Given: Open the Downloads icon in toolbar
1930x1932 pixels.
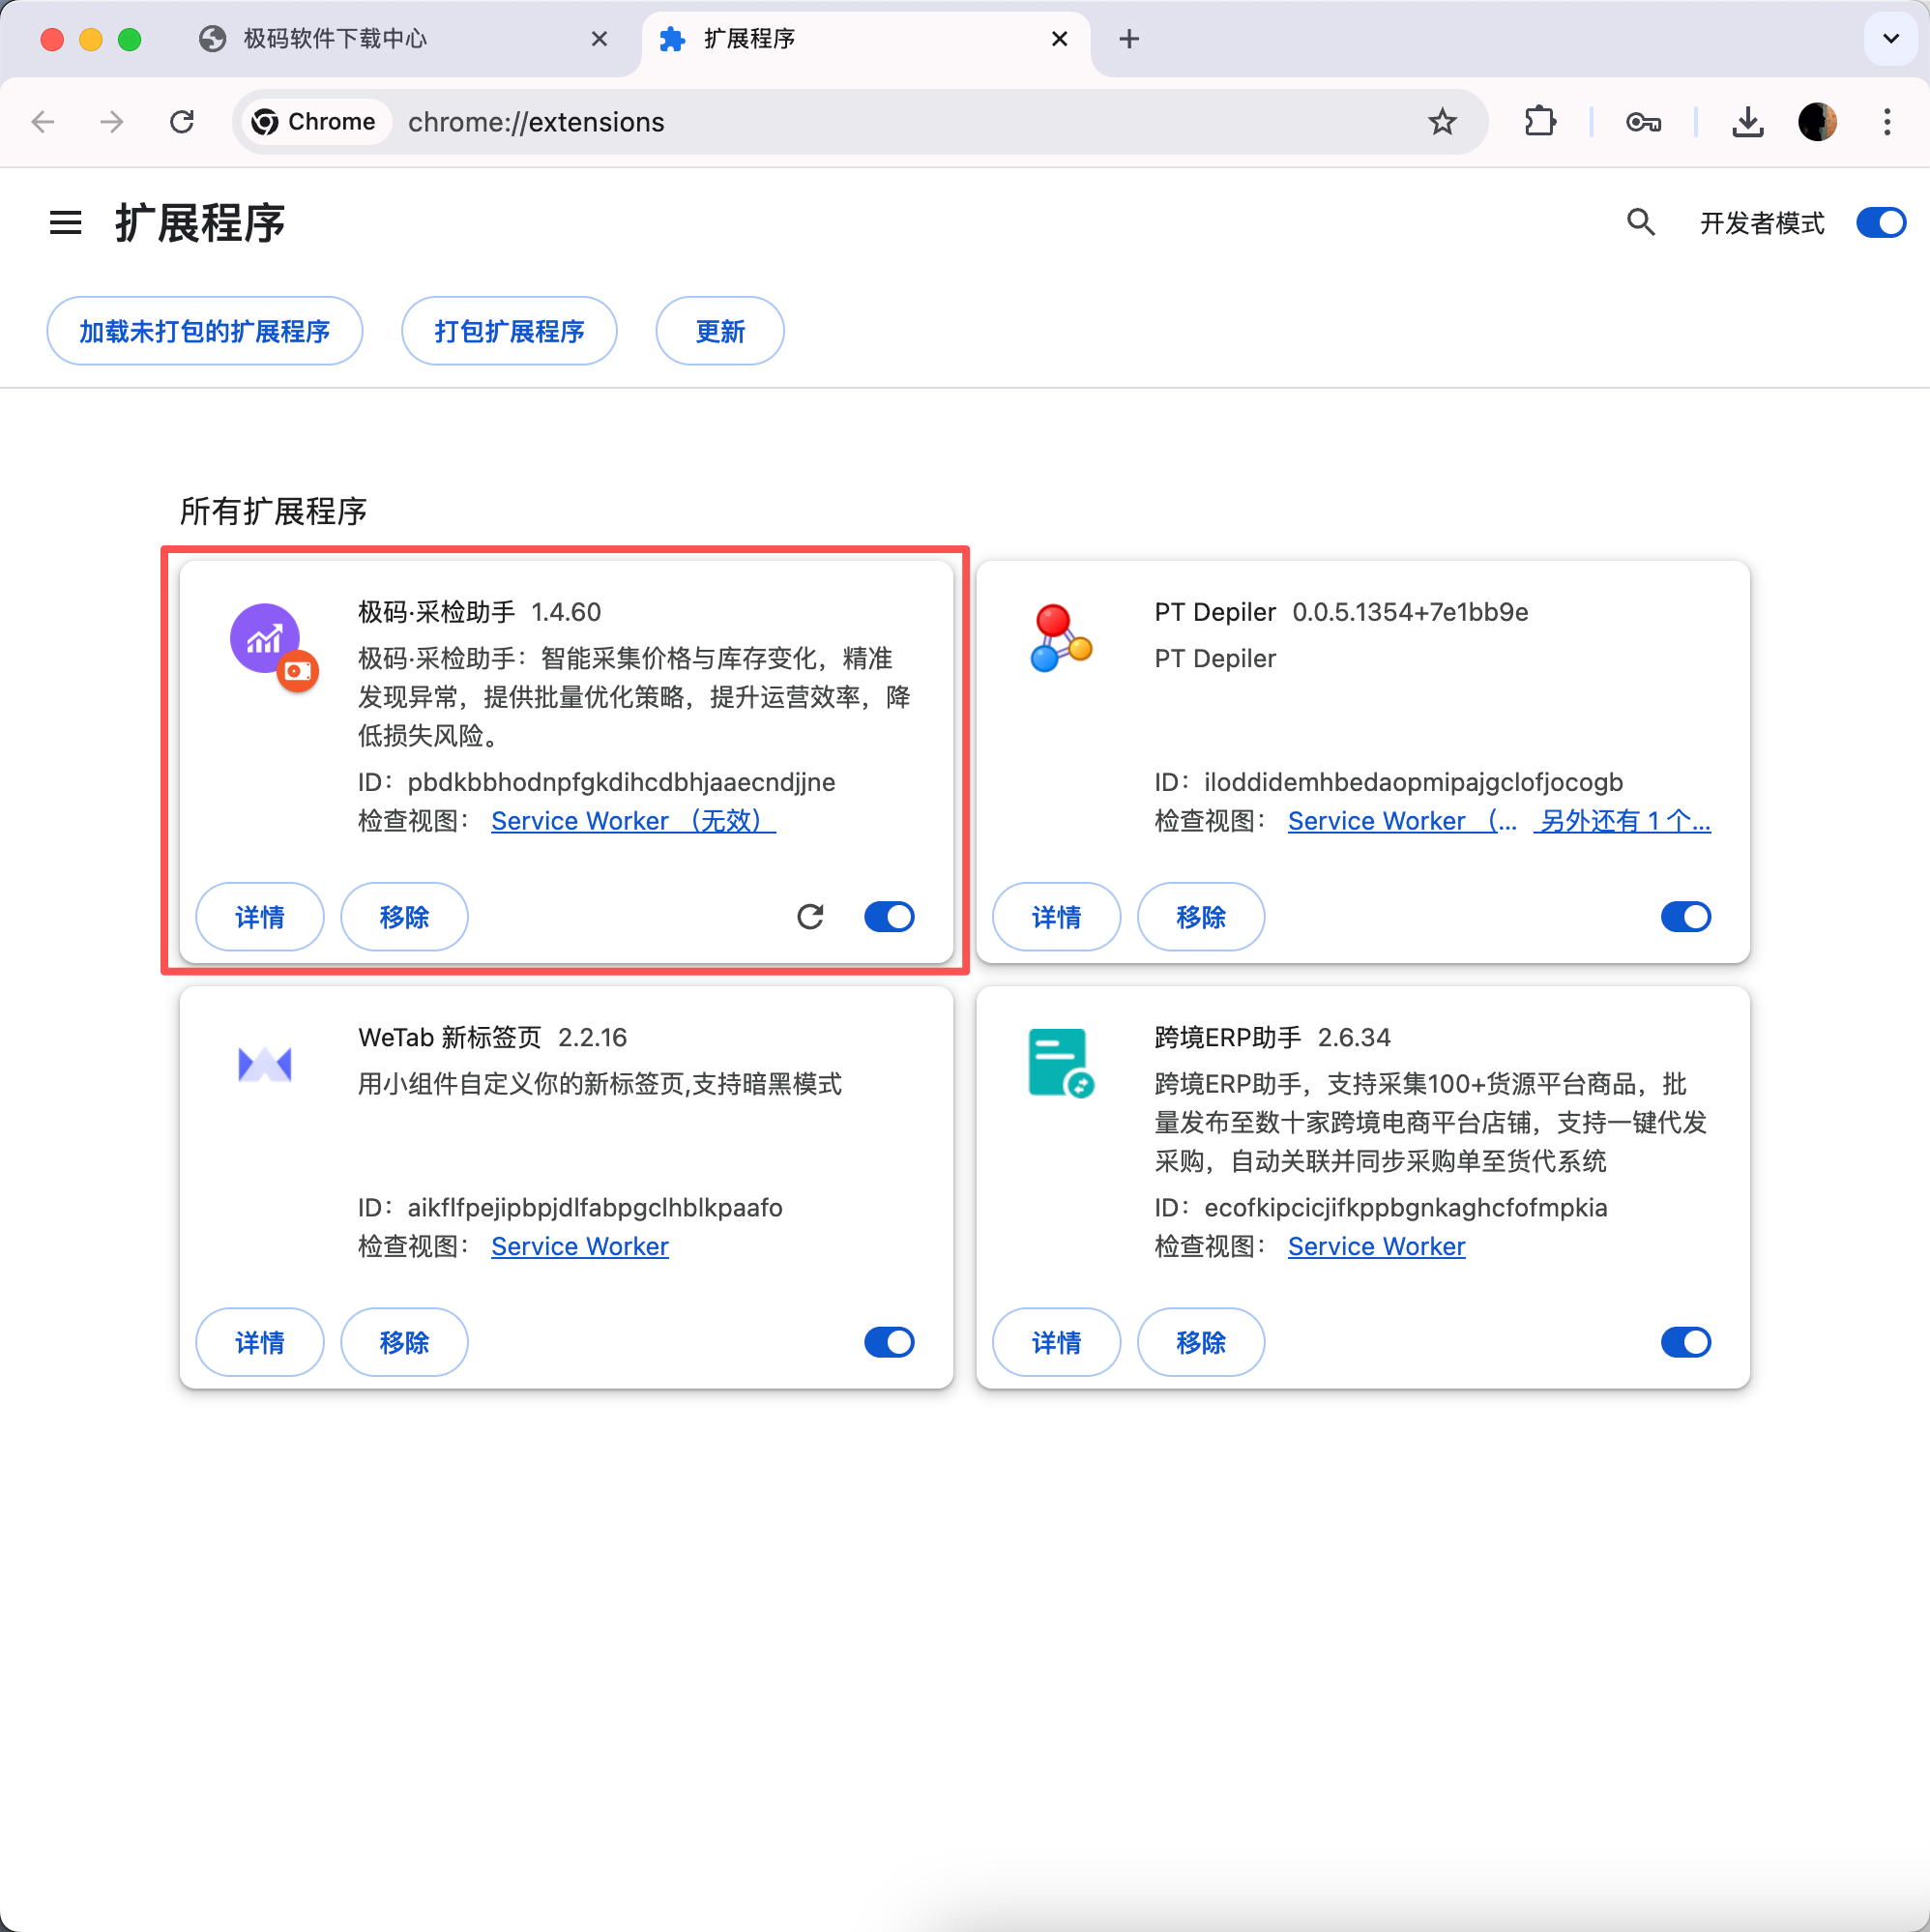Looking at the screenshot, I should pos(1747,121).
